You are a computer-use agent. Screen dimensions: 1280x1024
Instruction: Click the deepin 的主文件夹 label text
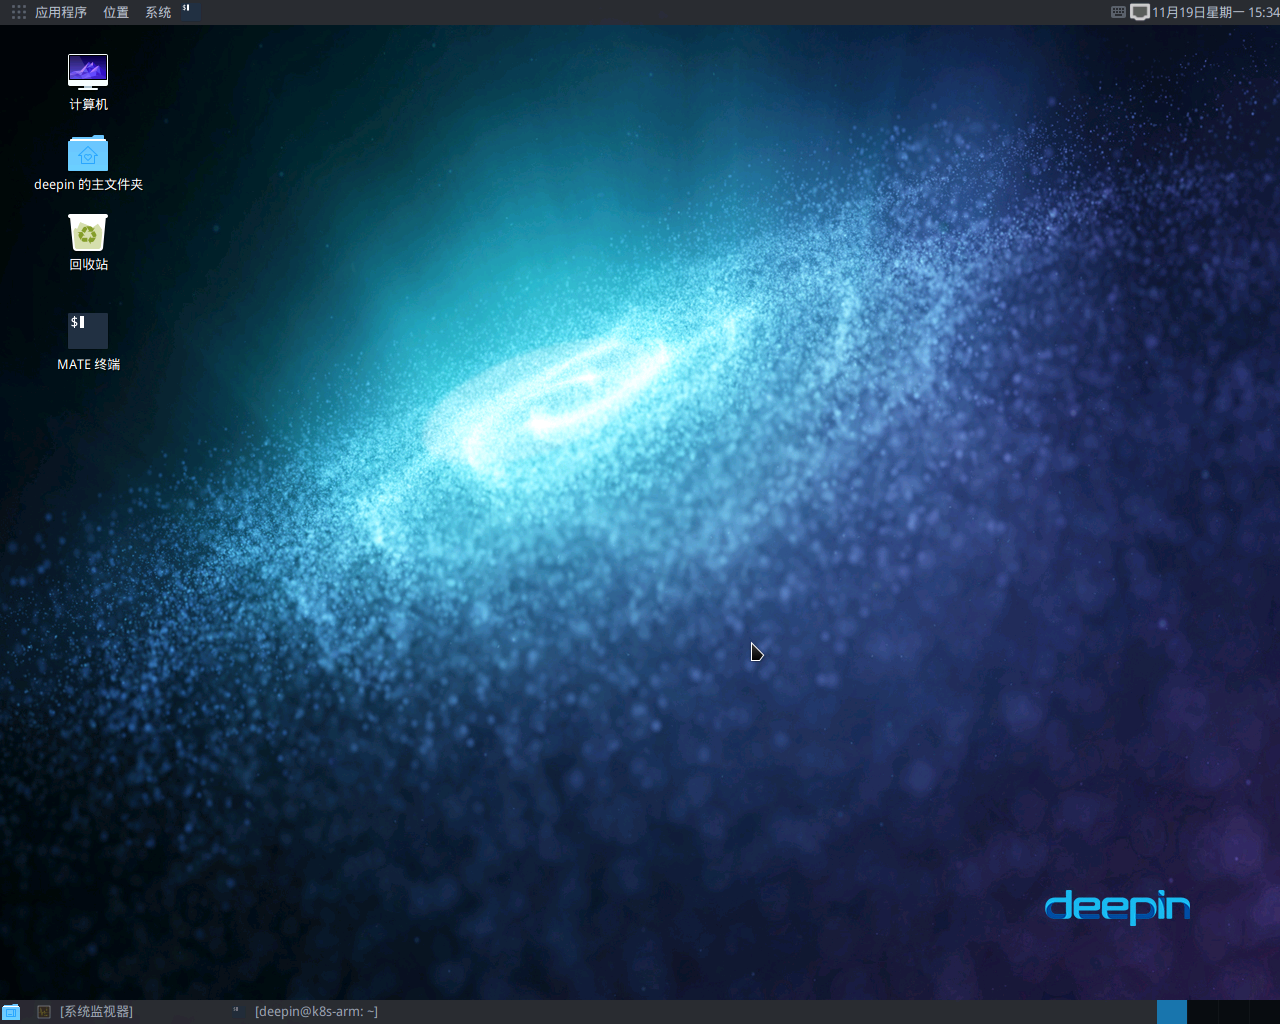pos(88,184)
